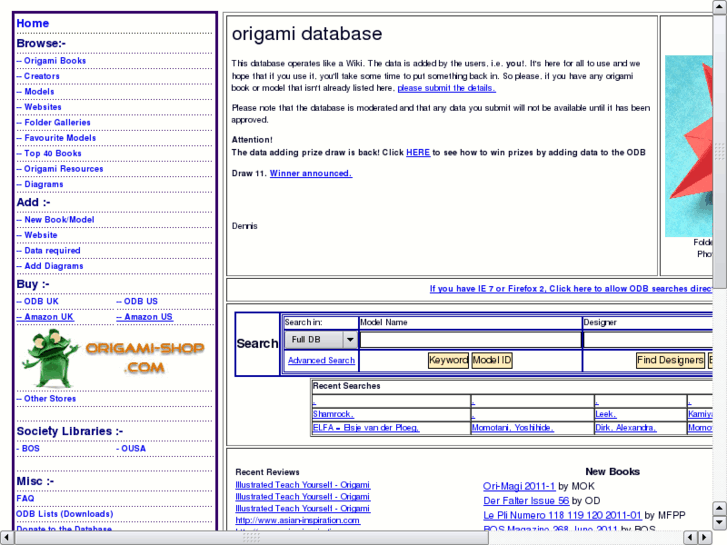Open first 'Illustrated Teach Yourself - Origami' review

tap(302, 485)
